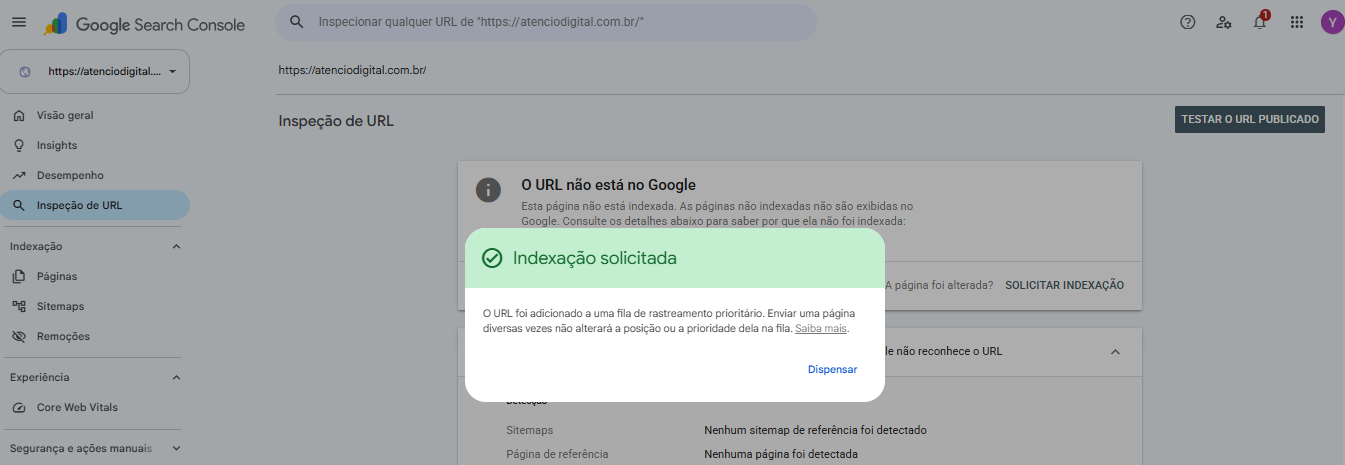Click the crossed-eye icon beside Remoções

click(18, 336)
